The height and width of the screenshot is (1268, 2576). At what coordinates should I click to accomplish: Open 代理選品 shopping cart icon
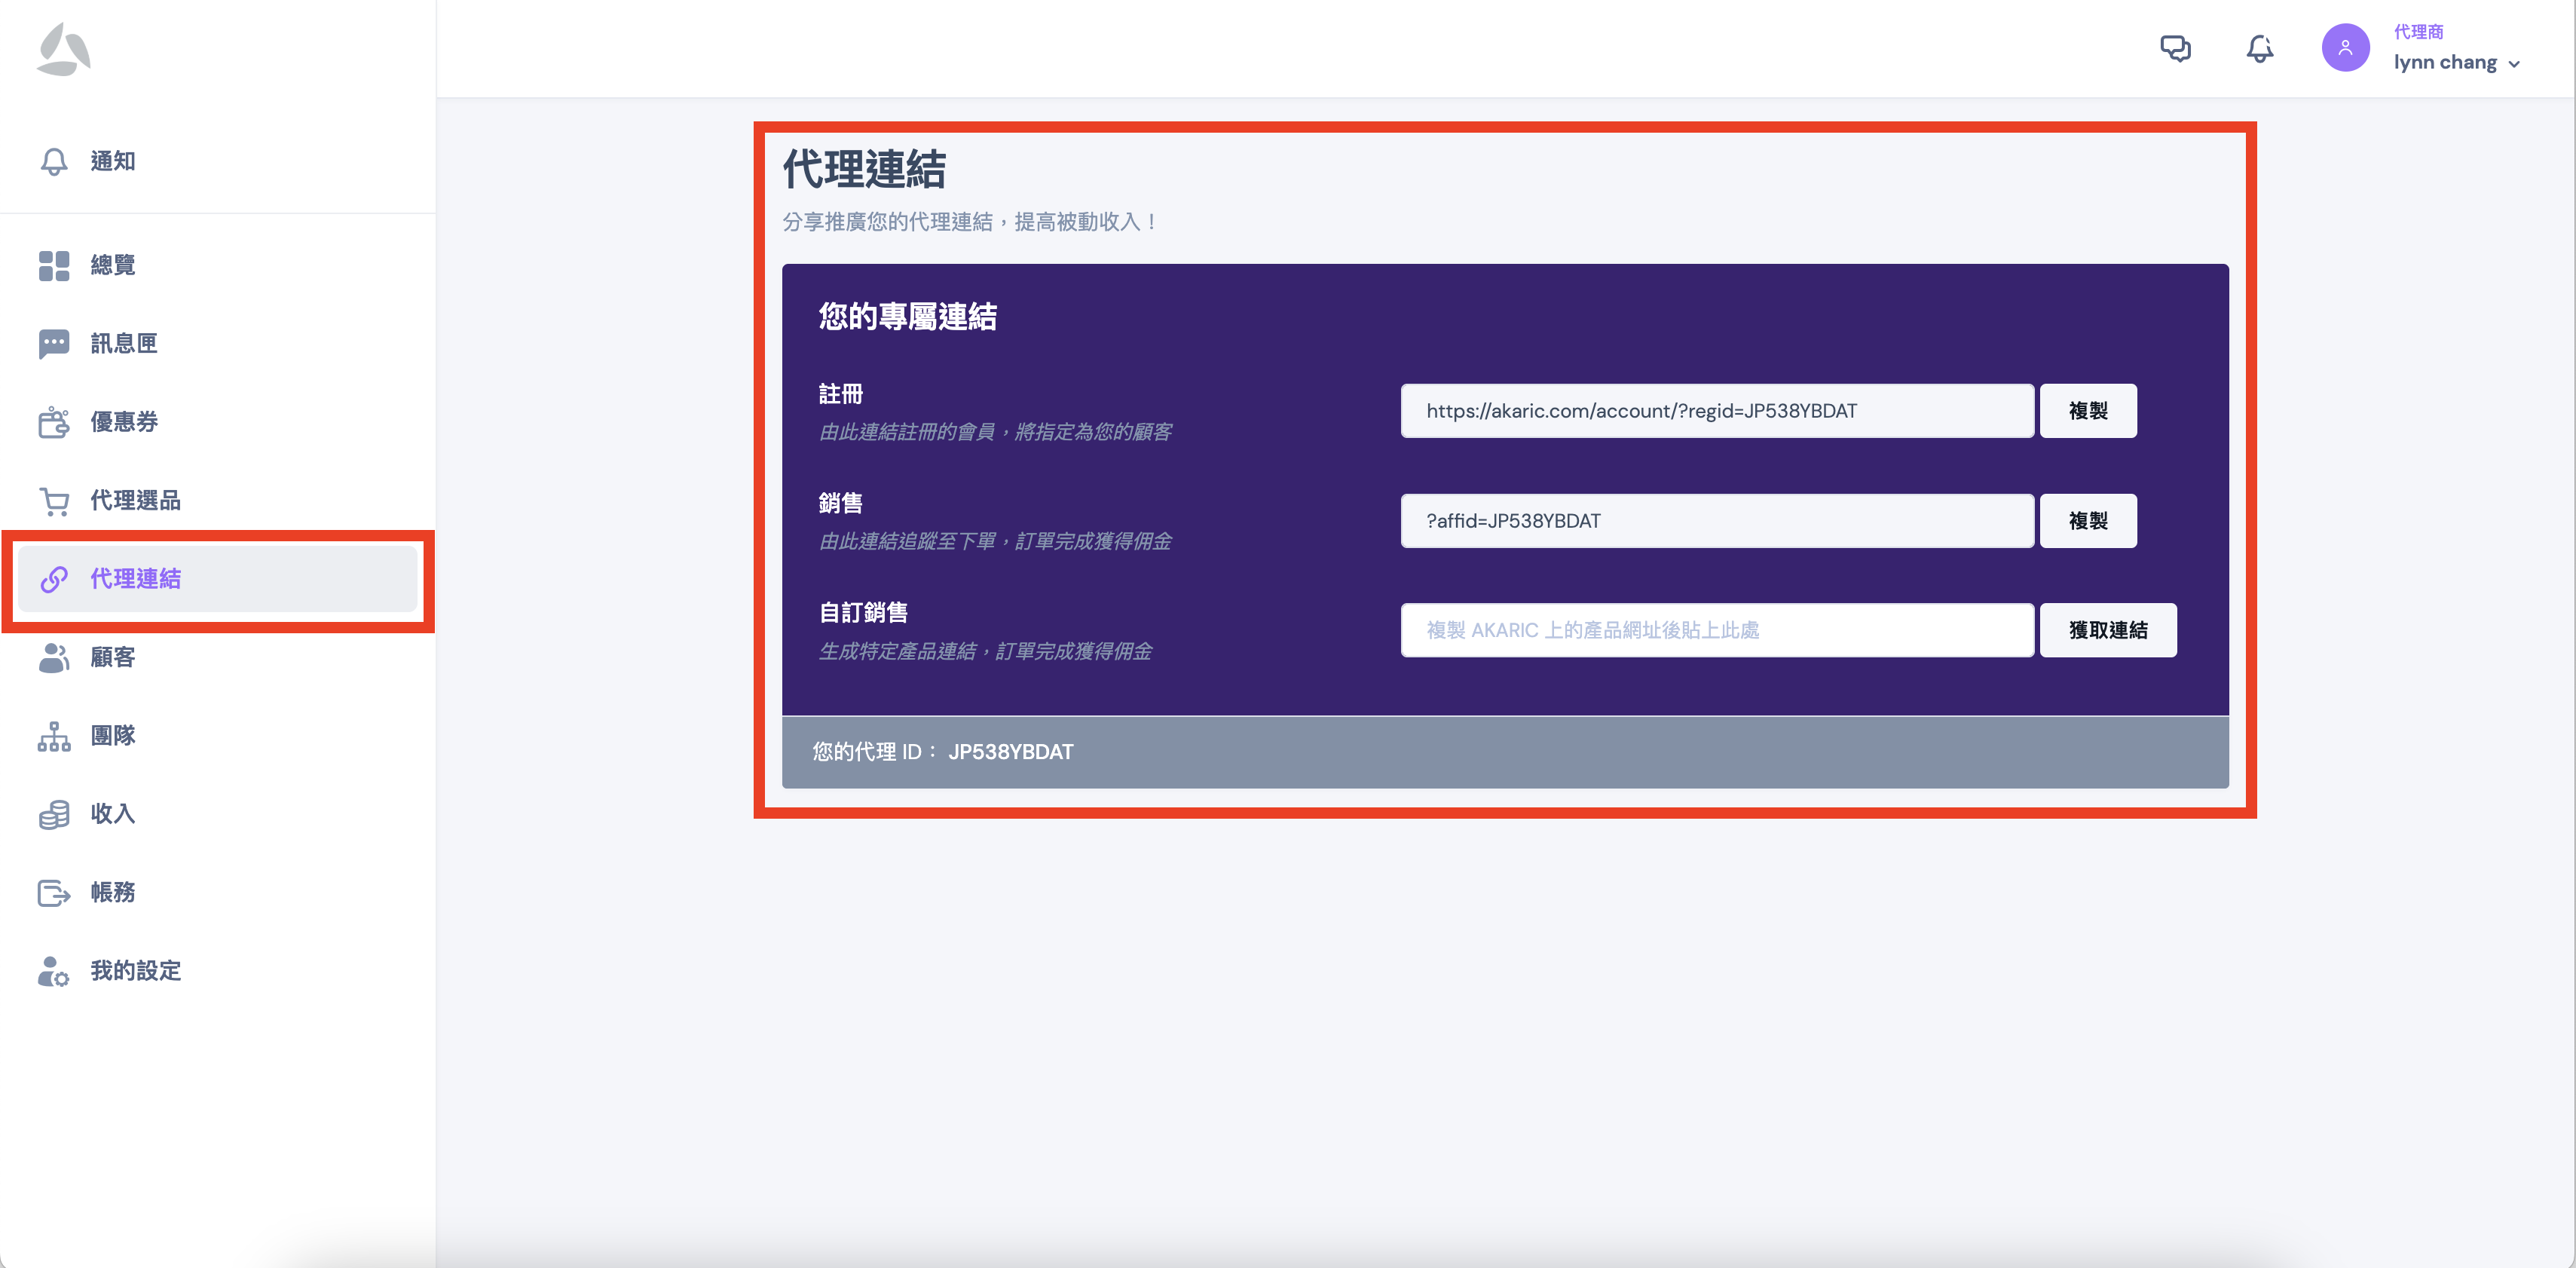click(x=54, y=500)
